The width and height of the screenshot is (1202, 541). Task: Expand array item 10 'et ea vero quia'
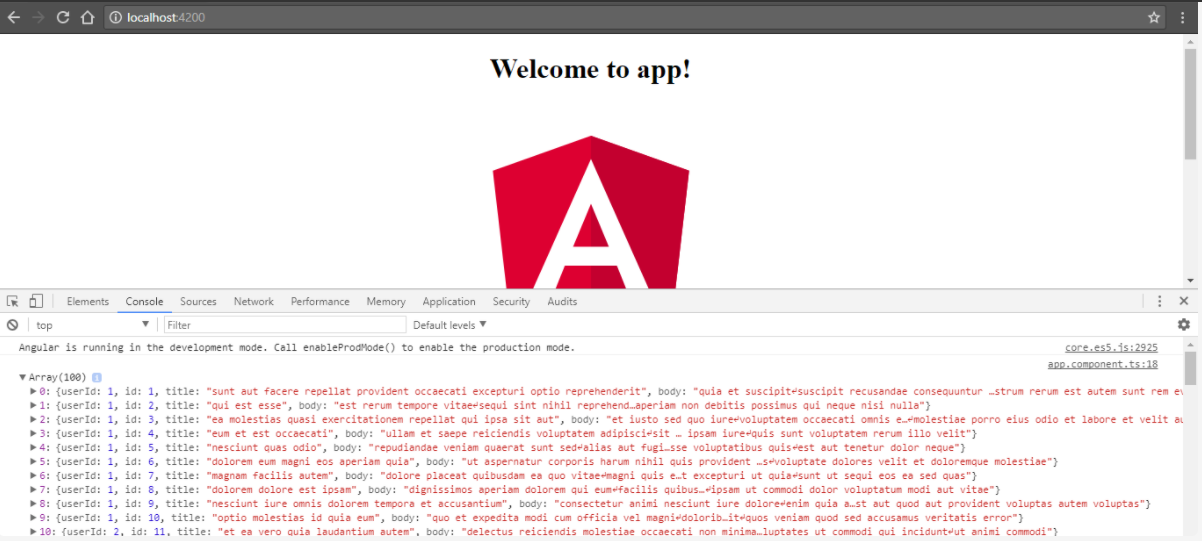pos(34,532)
